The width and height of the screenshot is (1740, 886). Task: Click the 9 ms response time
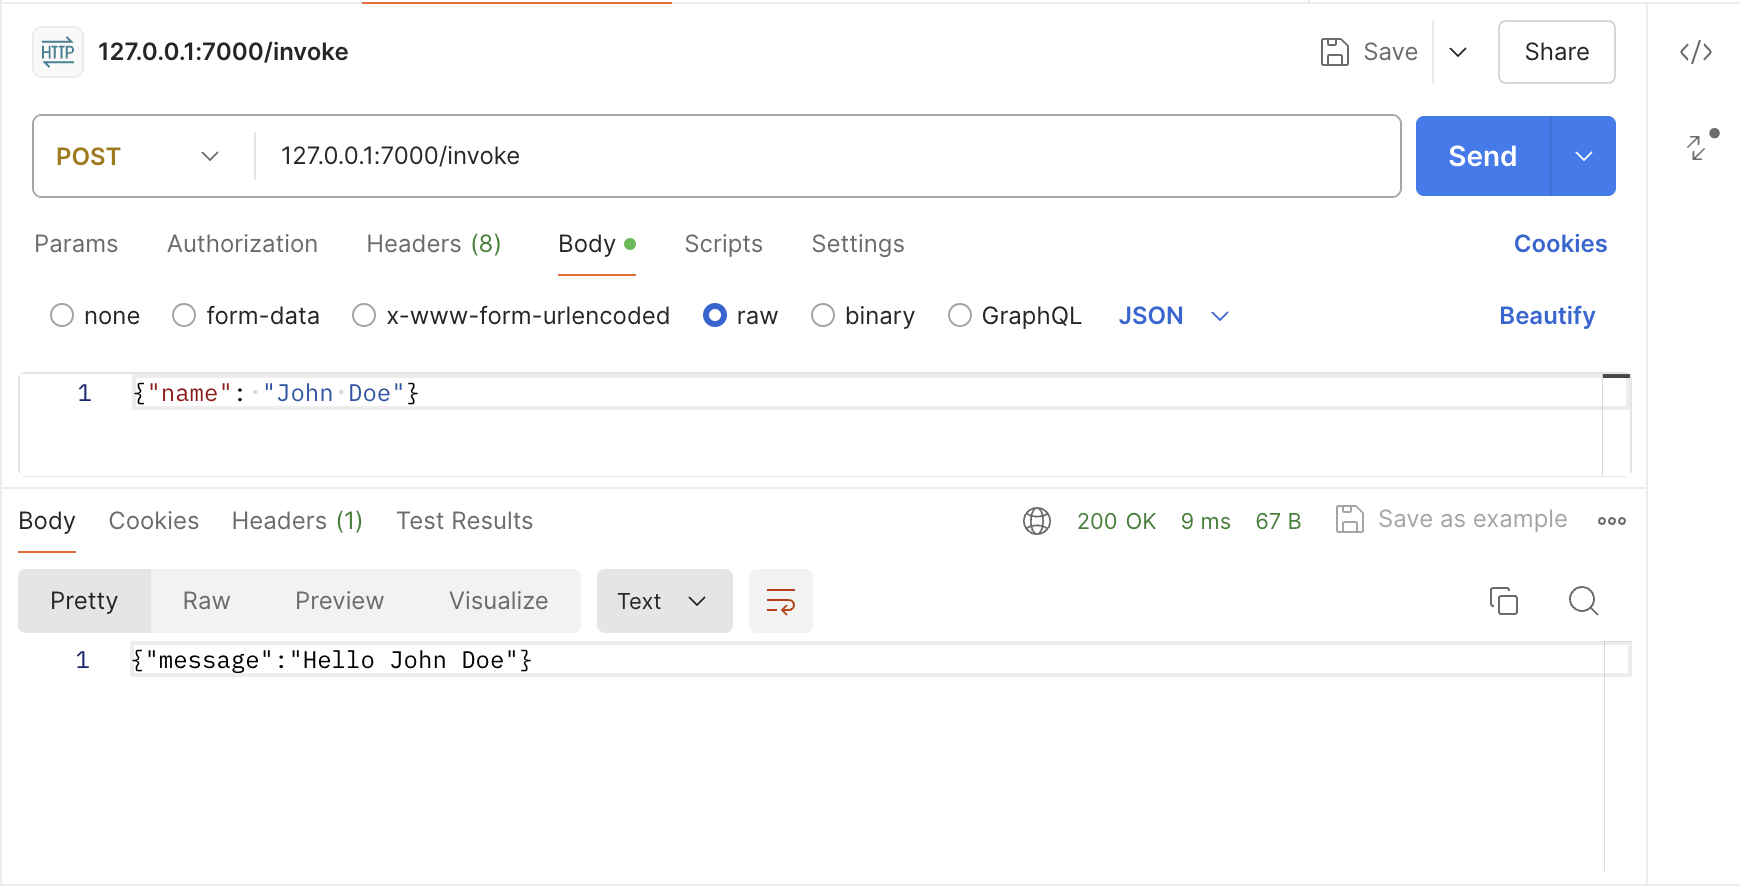coord(1205,521)
